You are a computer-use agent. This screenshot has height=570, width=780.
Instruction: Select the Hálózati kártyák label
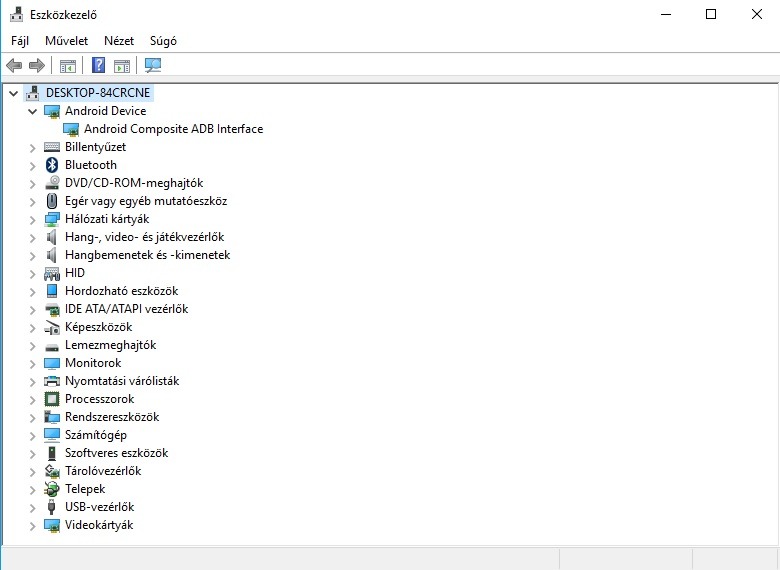(107, 219)
